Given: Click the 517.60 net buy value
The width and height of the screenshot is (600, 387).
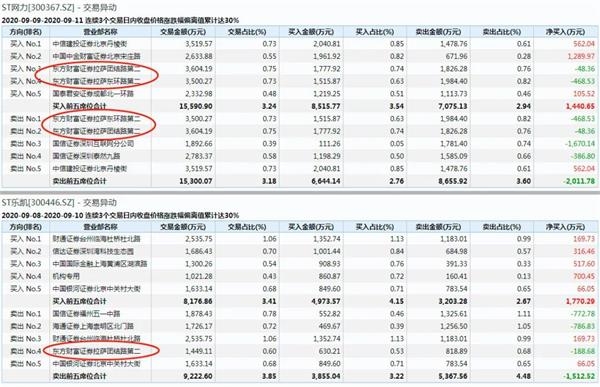Looking at the screenshot, I should coord(584,264).
